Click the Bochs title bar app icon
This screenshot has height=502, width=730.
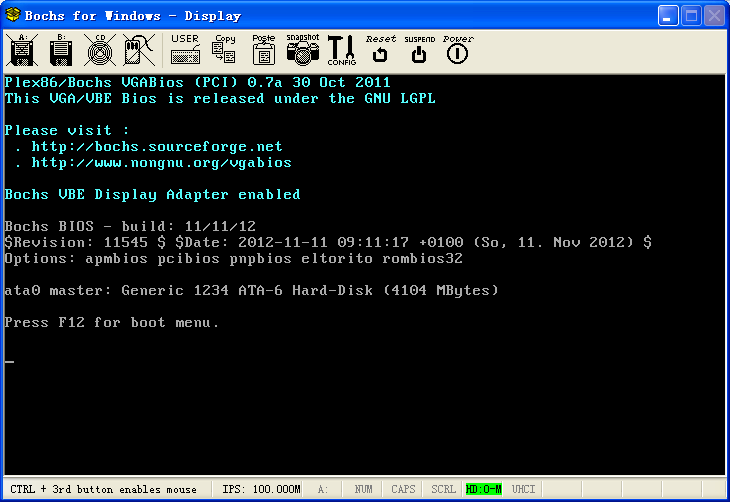pos(13,15)
